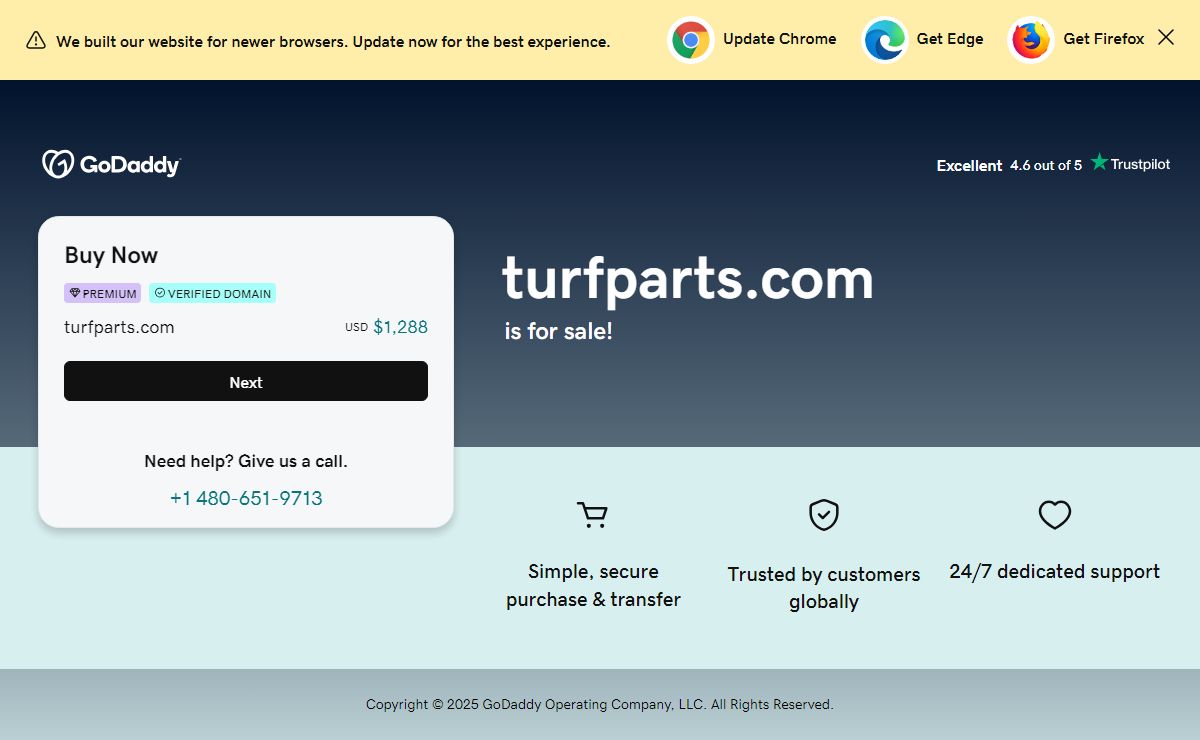Click the Firefox logo icon
This screenshot has height=740, width=1200.
[x=1031, y=40]
